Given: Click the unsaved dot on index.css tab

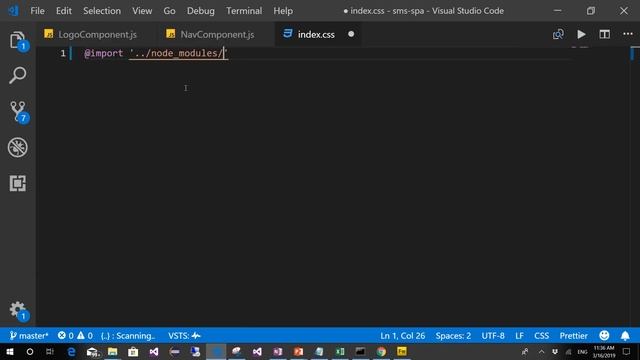Looking at the screenshot, I should pyautogui.click(x=351, y=34).
